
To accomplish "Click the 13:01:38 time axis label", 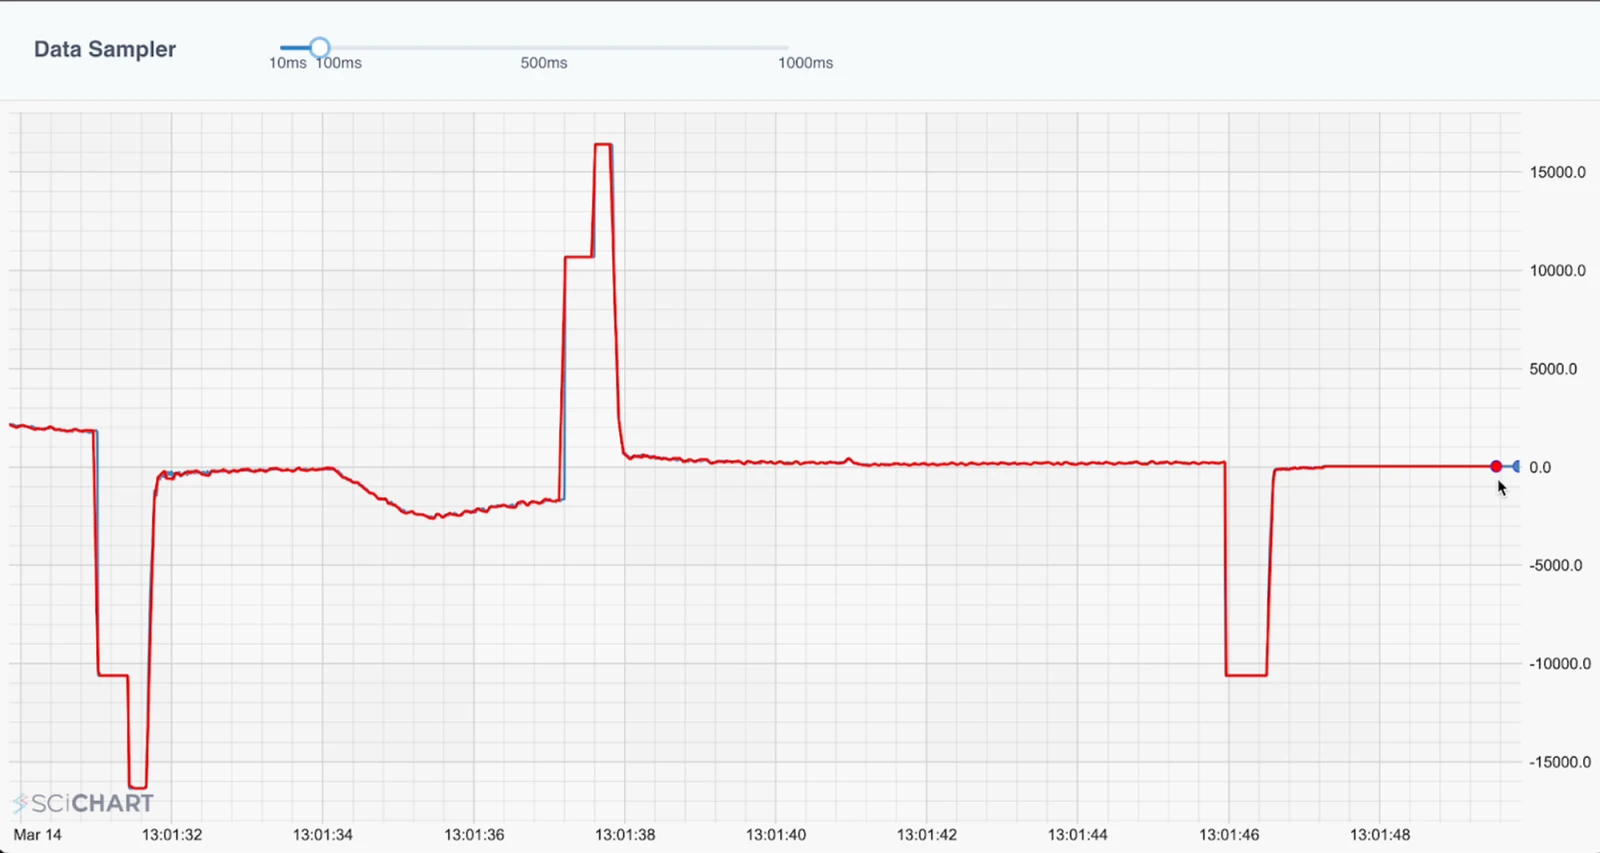I will tap(625, 834).
